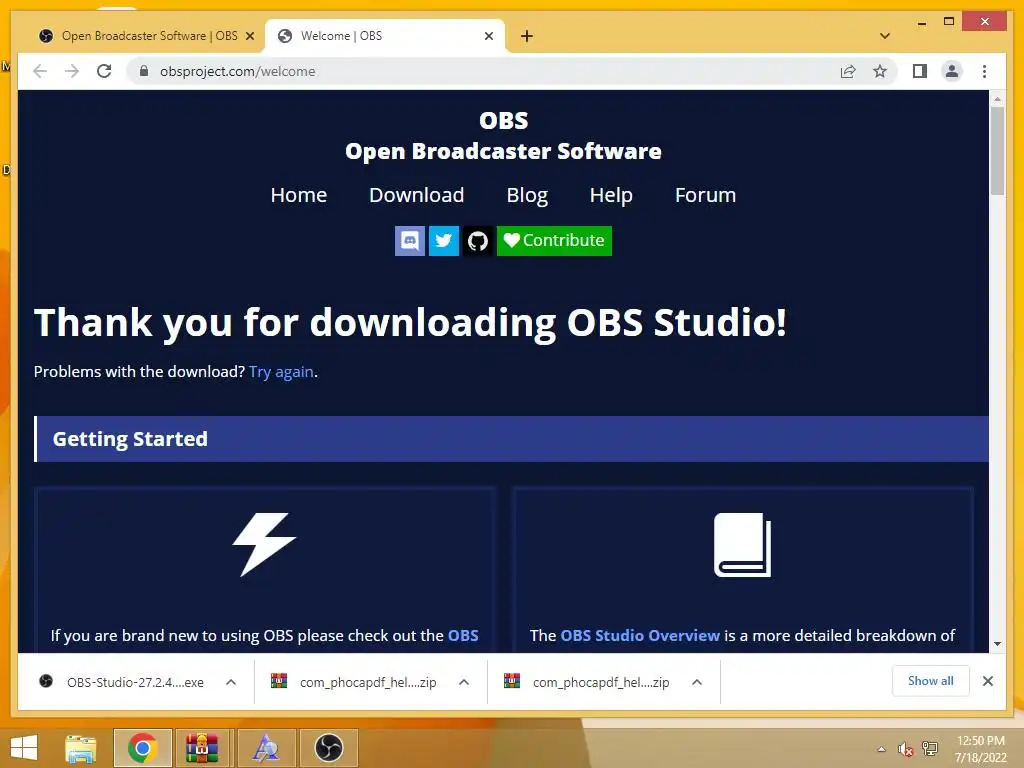Screen dimensions: 1024x768
Task: Click the page vertical scrollbar thumb
Action: (x=997, y=151)
